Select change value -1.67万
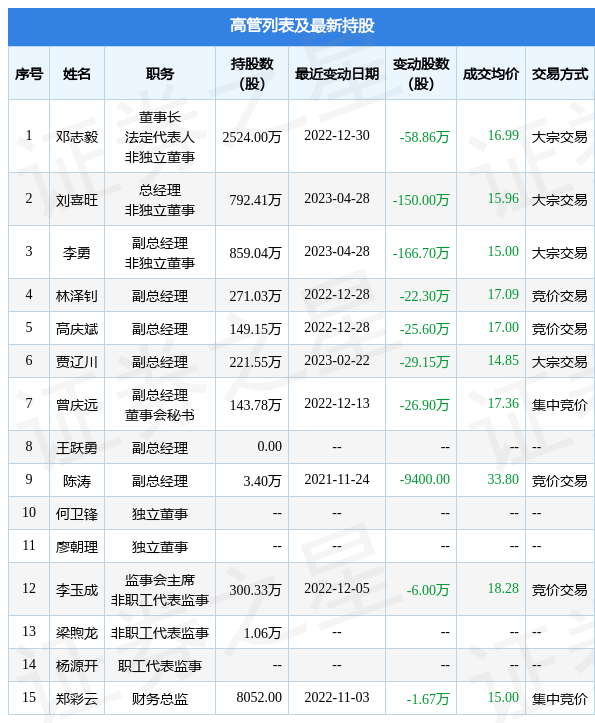595x723 pixels. tap(428, 699)
